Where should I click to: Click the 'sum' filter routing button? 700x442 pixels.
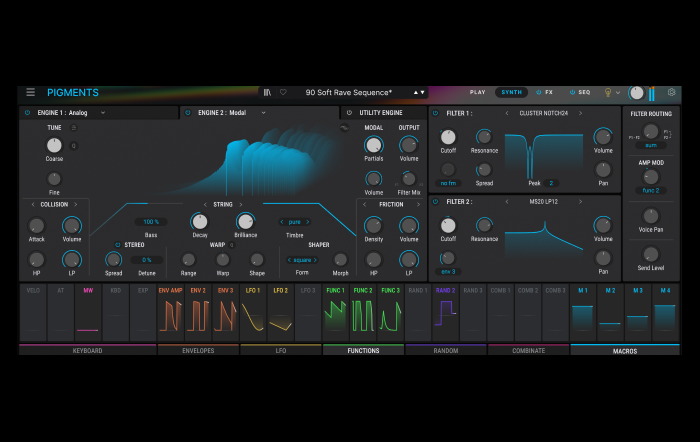(x=651, y=146)
